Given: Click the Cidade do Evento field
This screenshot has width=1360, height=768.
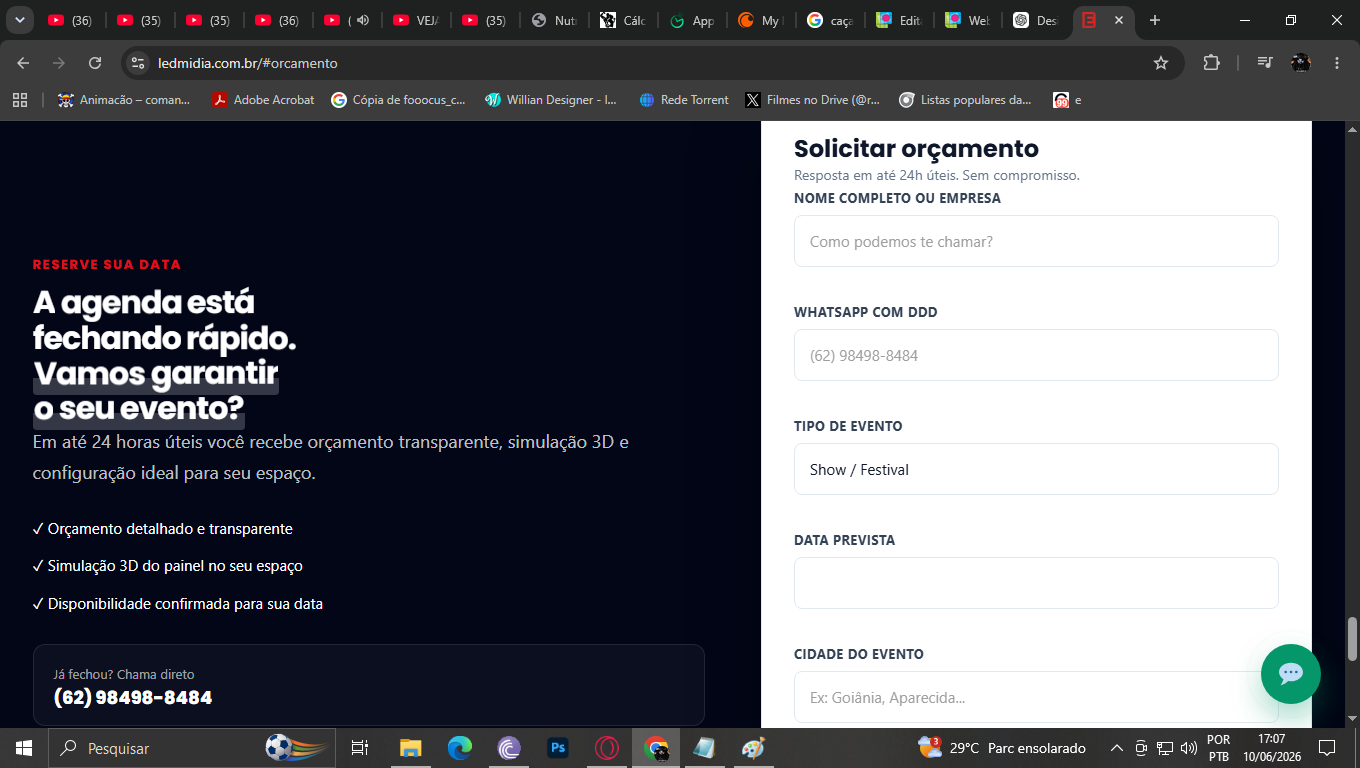Looking at the screenshot, I should point(1036,697).
